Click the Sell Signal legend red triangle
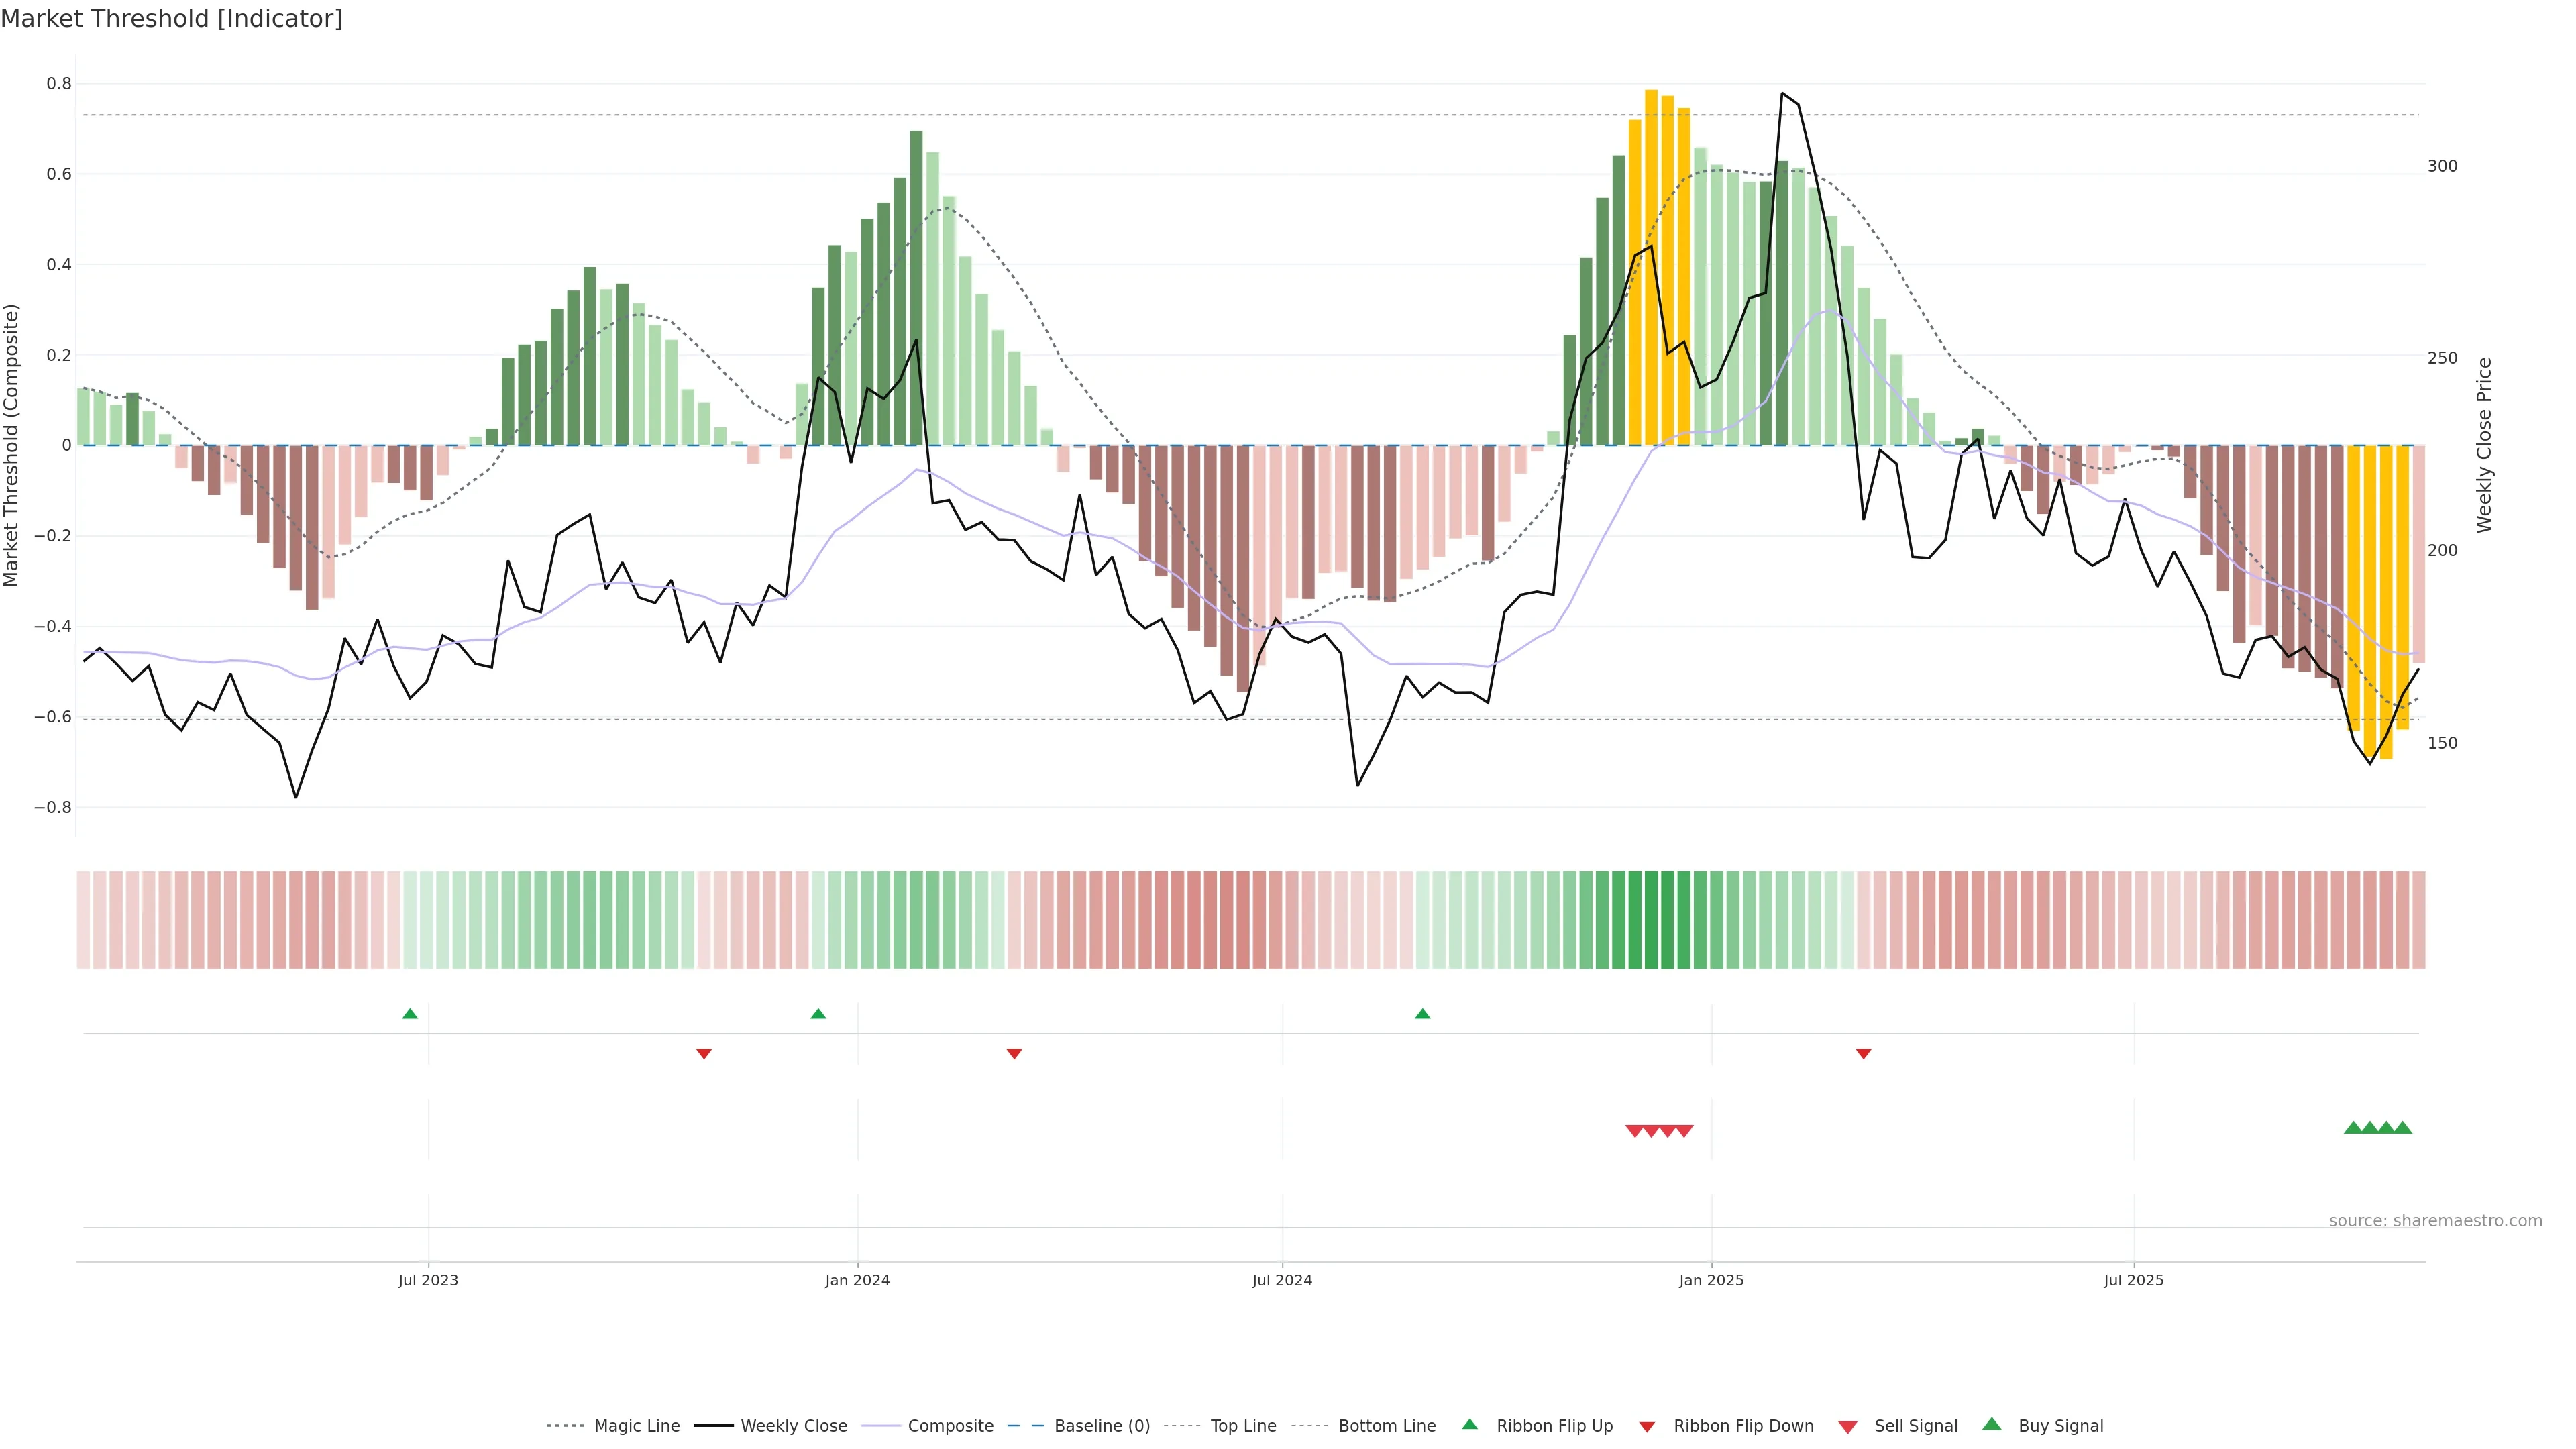The height and width of the screenshot is (1449, 2576). click(x=1847, y=1426)
